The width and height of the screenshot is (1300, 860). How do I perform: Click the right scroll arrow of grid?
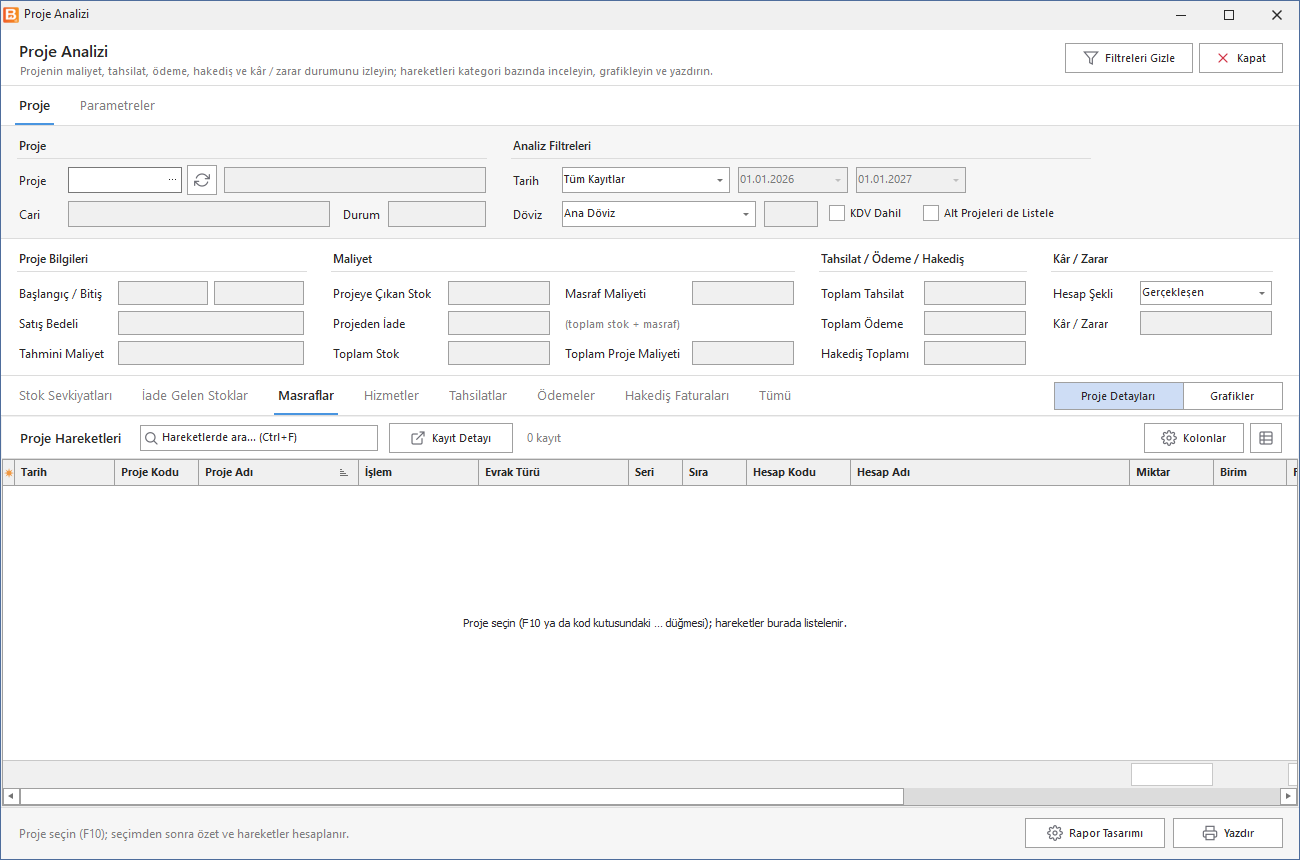1289,796
